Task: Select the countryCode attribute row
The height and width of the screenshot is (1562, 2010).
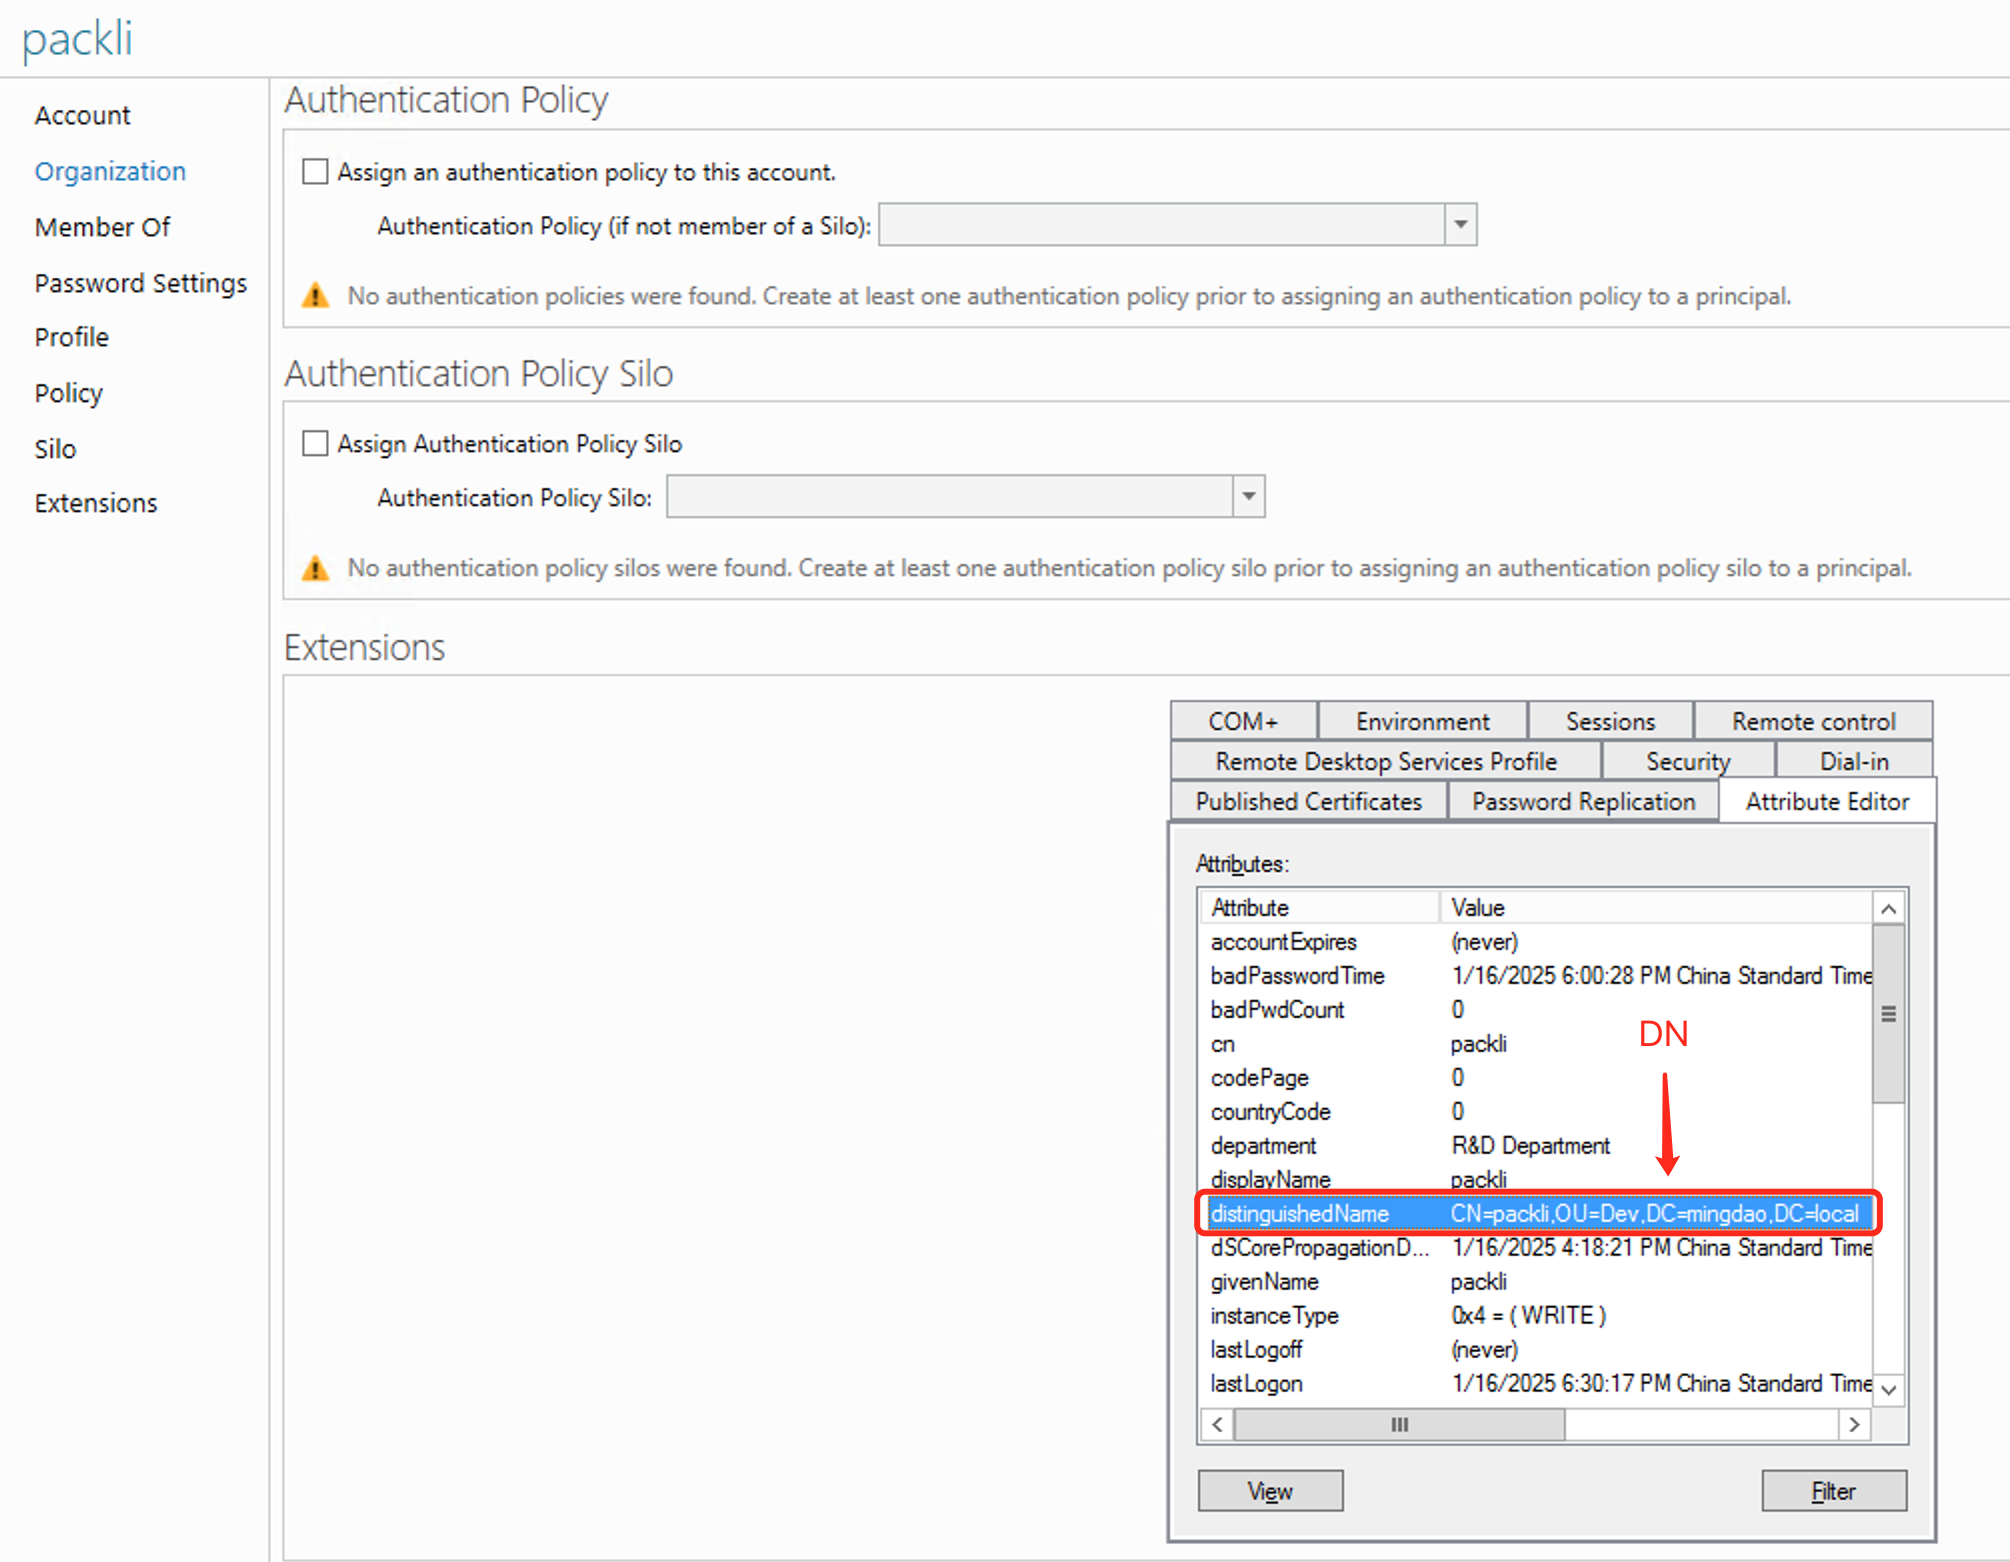Action: 1537,1112
